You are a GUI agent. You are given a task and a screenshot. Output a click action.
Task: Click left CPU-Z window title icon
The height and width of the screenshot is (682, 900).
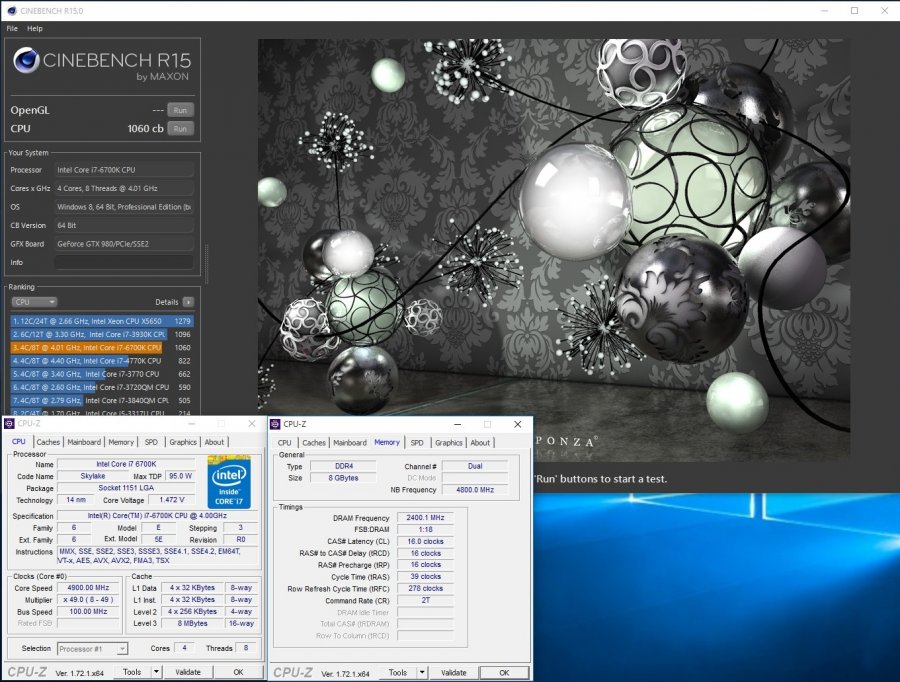pos(9,424)
